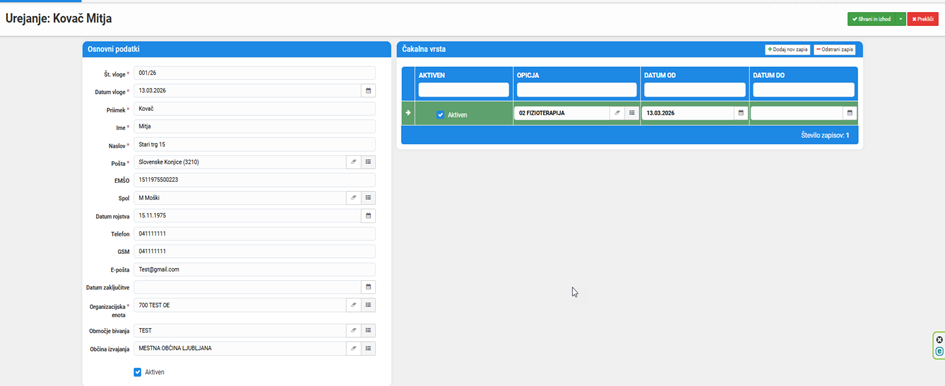This screenshot has height=386, width=945.
Task: Click Območje bivanja field showing TEST
Action: point(240,331)
